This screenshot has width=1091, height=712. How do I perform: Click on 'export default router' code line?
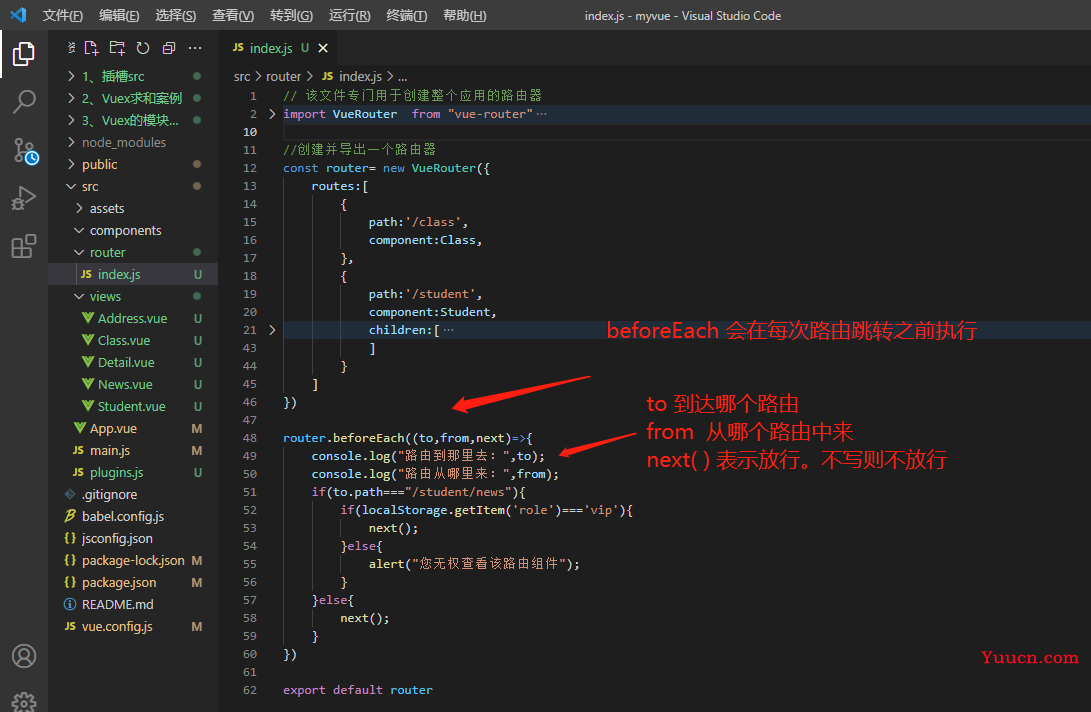pyautogui.click(x=358, y=690)
